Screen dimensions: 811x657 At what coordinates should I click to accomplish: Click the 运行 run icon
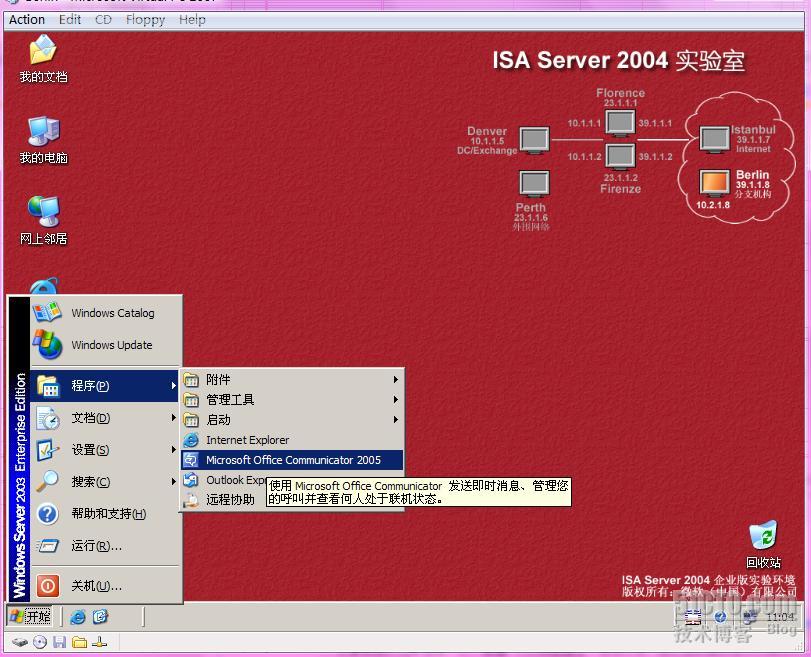[48, 546]
